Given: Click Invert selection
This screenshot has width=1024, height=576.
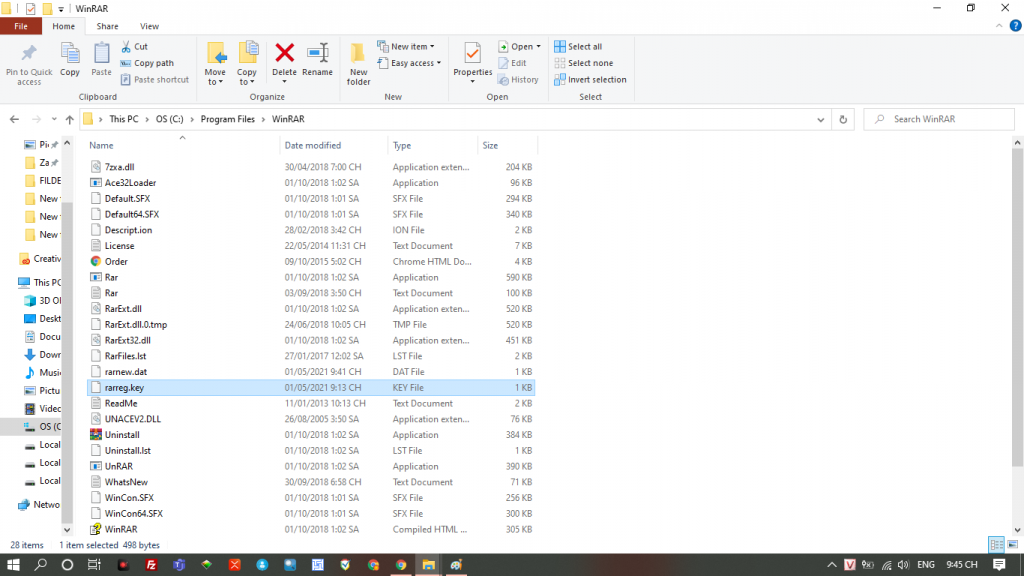Looking at the screenshot, I should (x=590, y=80).
